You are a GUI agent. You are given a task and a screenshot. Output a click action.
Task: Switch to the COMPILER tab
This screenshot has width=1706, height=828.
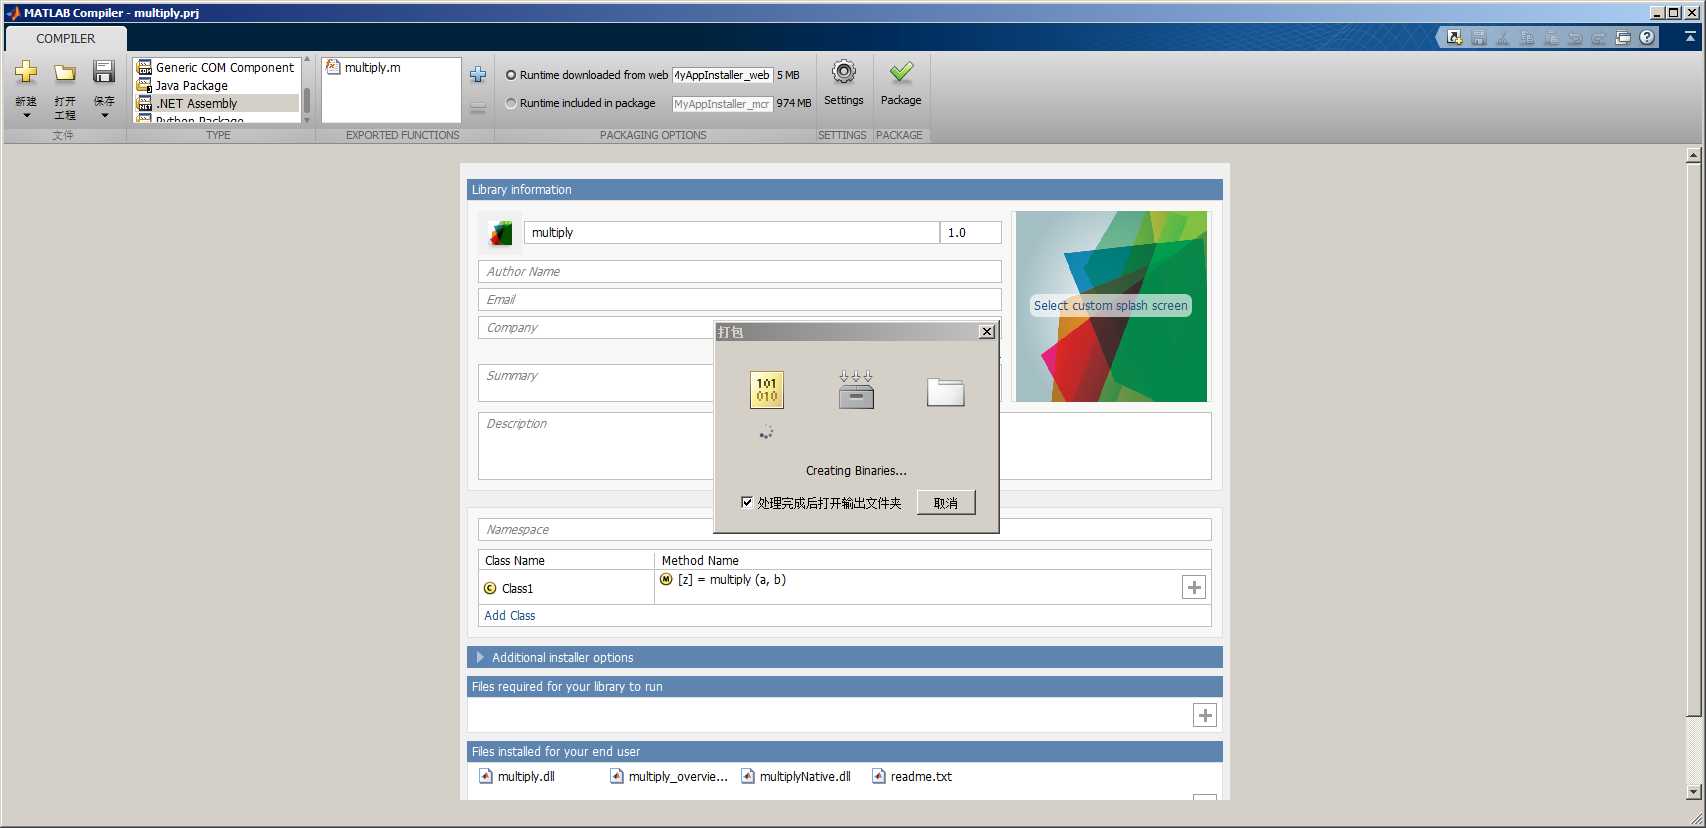66,38
